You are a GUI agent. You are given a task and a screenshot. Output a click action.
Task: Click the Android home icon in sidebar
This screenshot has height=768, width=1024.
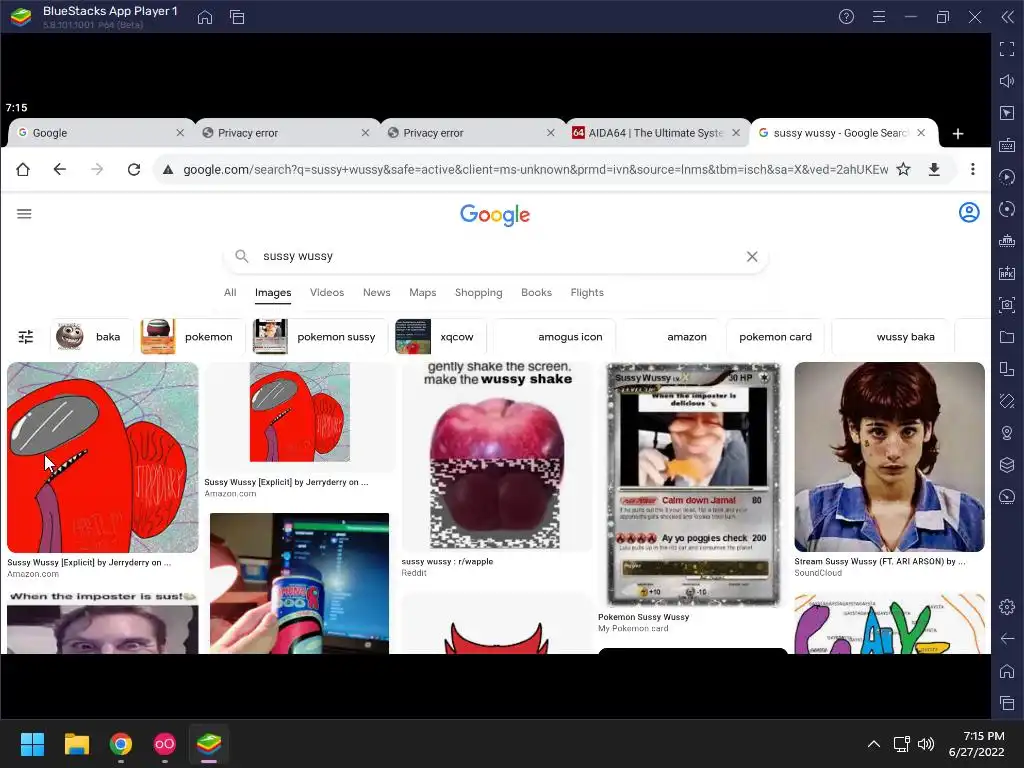1007,671
